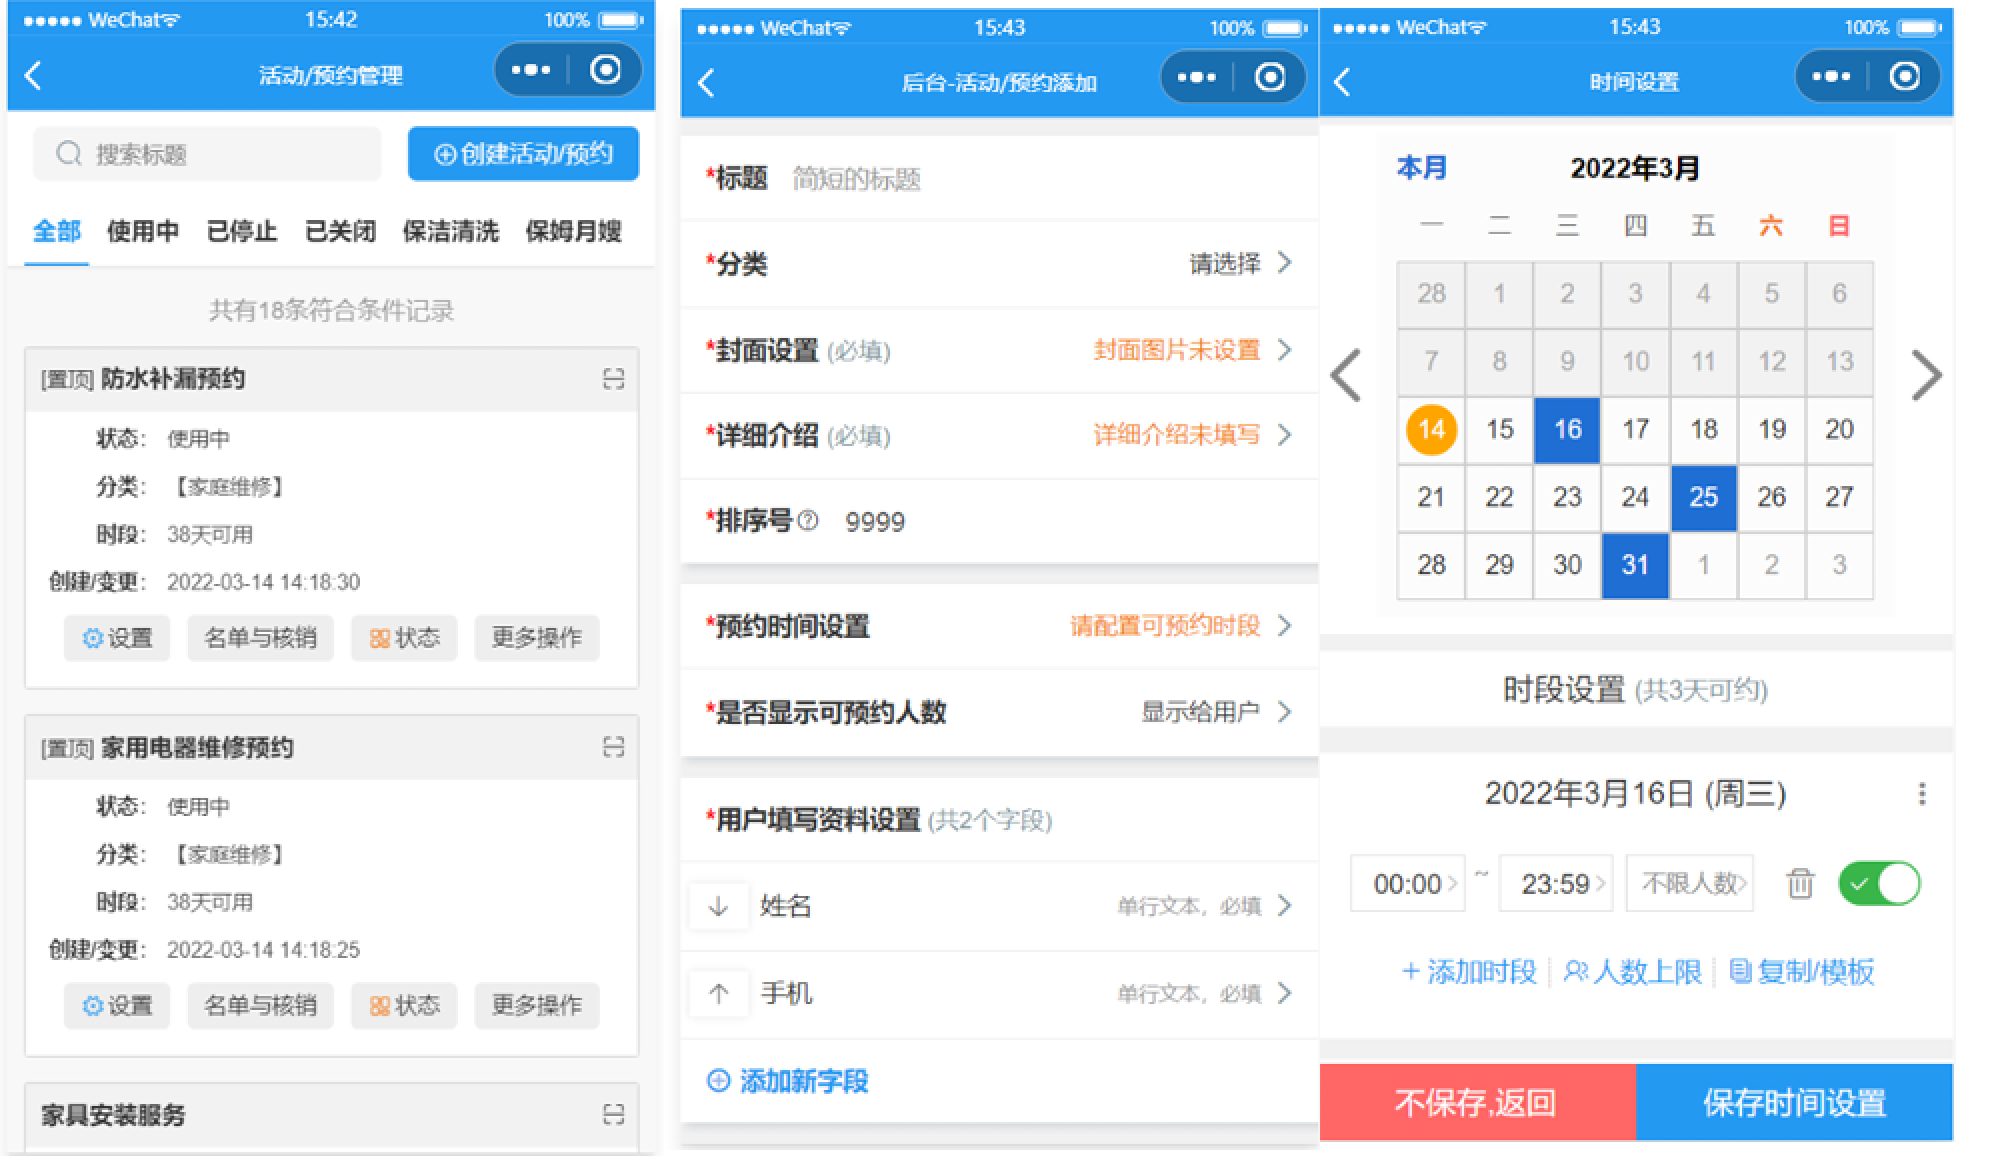
Task: Open vertical dots menu for 2022年3月16日
Action: [1921, 794]
